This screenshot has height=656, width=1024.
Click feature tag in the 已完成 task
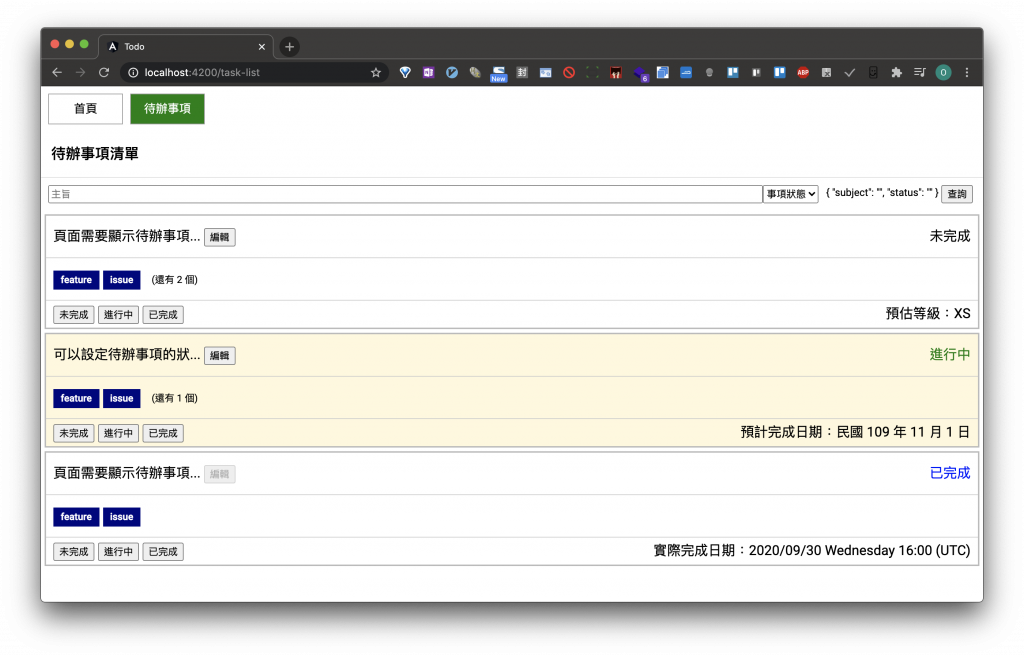(76, 516)
